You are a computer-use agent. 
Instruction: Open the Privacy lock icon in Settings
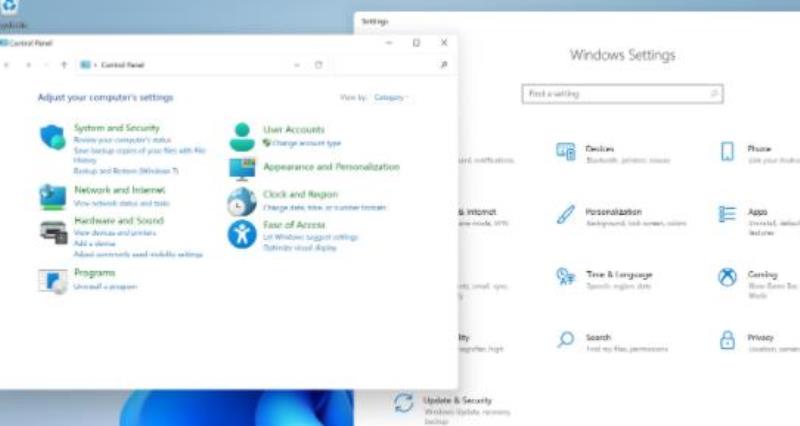point(728,340)
